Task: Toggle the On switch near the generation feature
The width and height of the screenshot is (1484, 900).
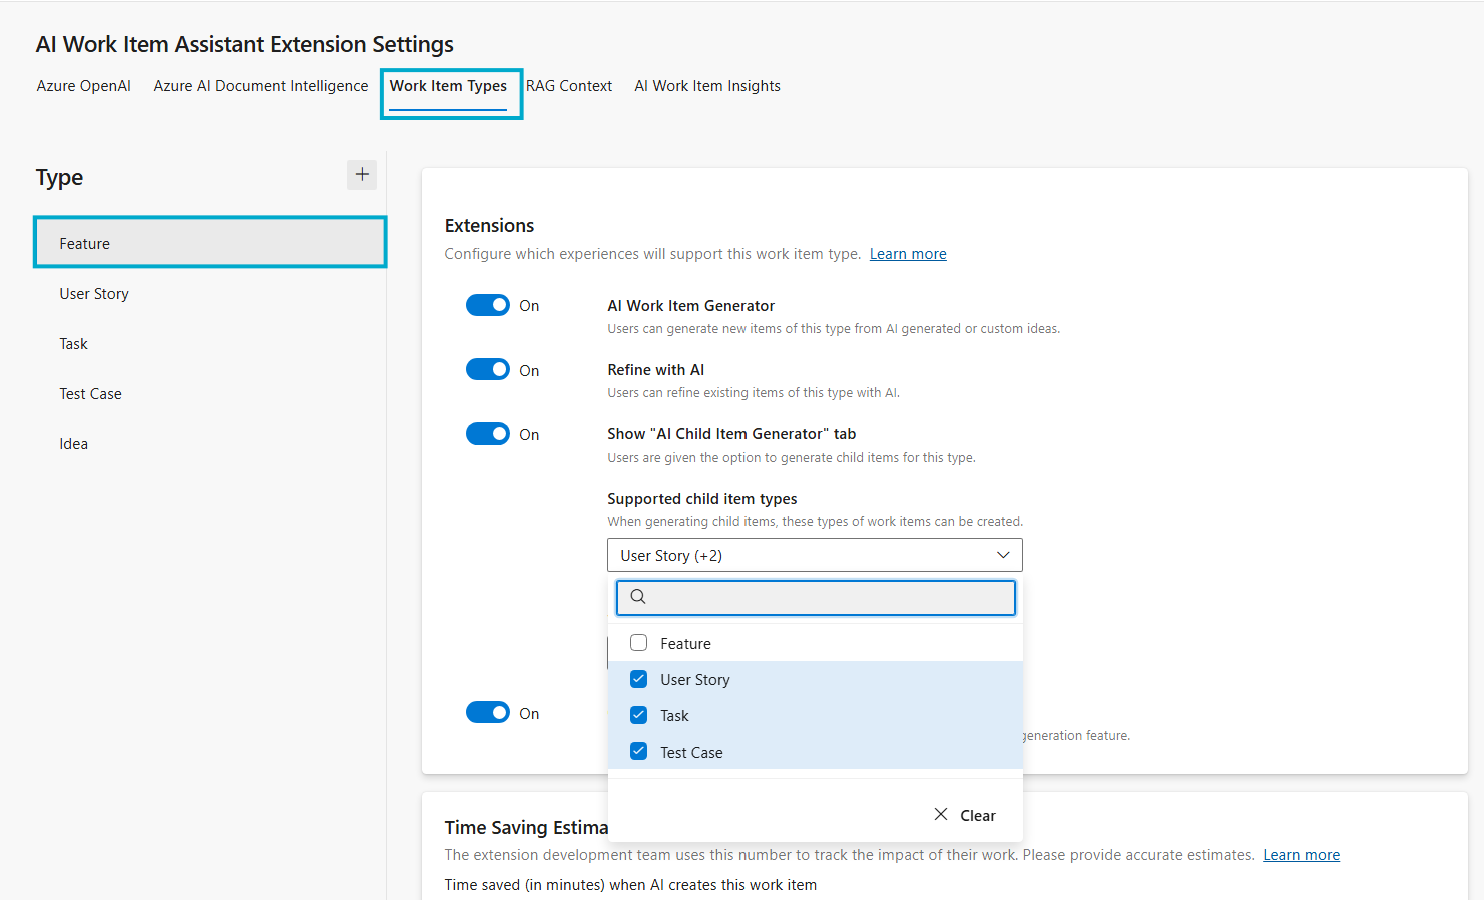Action: pyautogui.click(x=488, y=711)
